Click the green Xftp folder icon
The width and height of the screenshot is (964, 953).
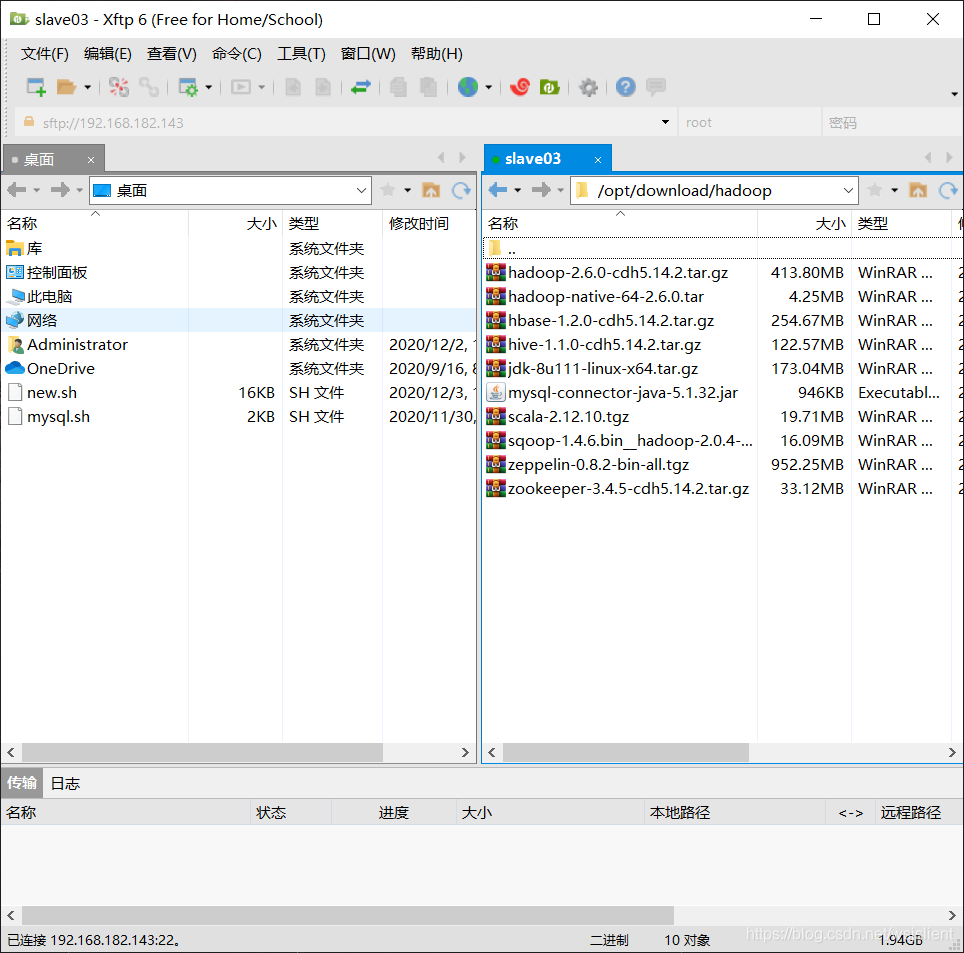click(x=550, y=87)
